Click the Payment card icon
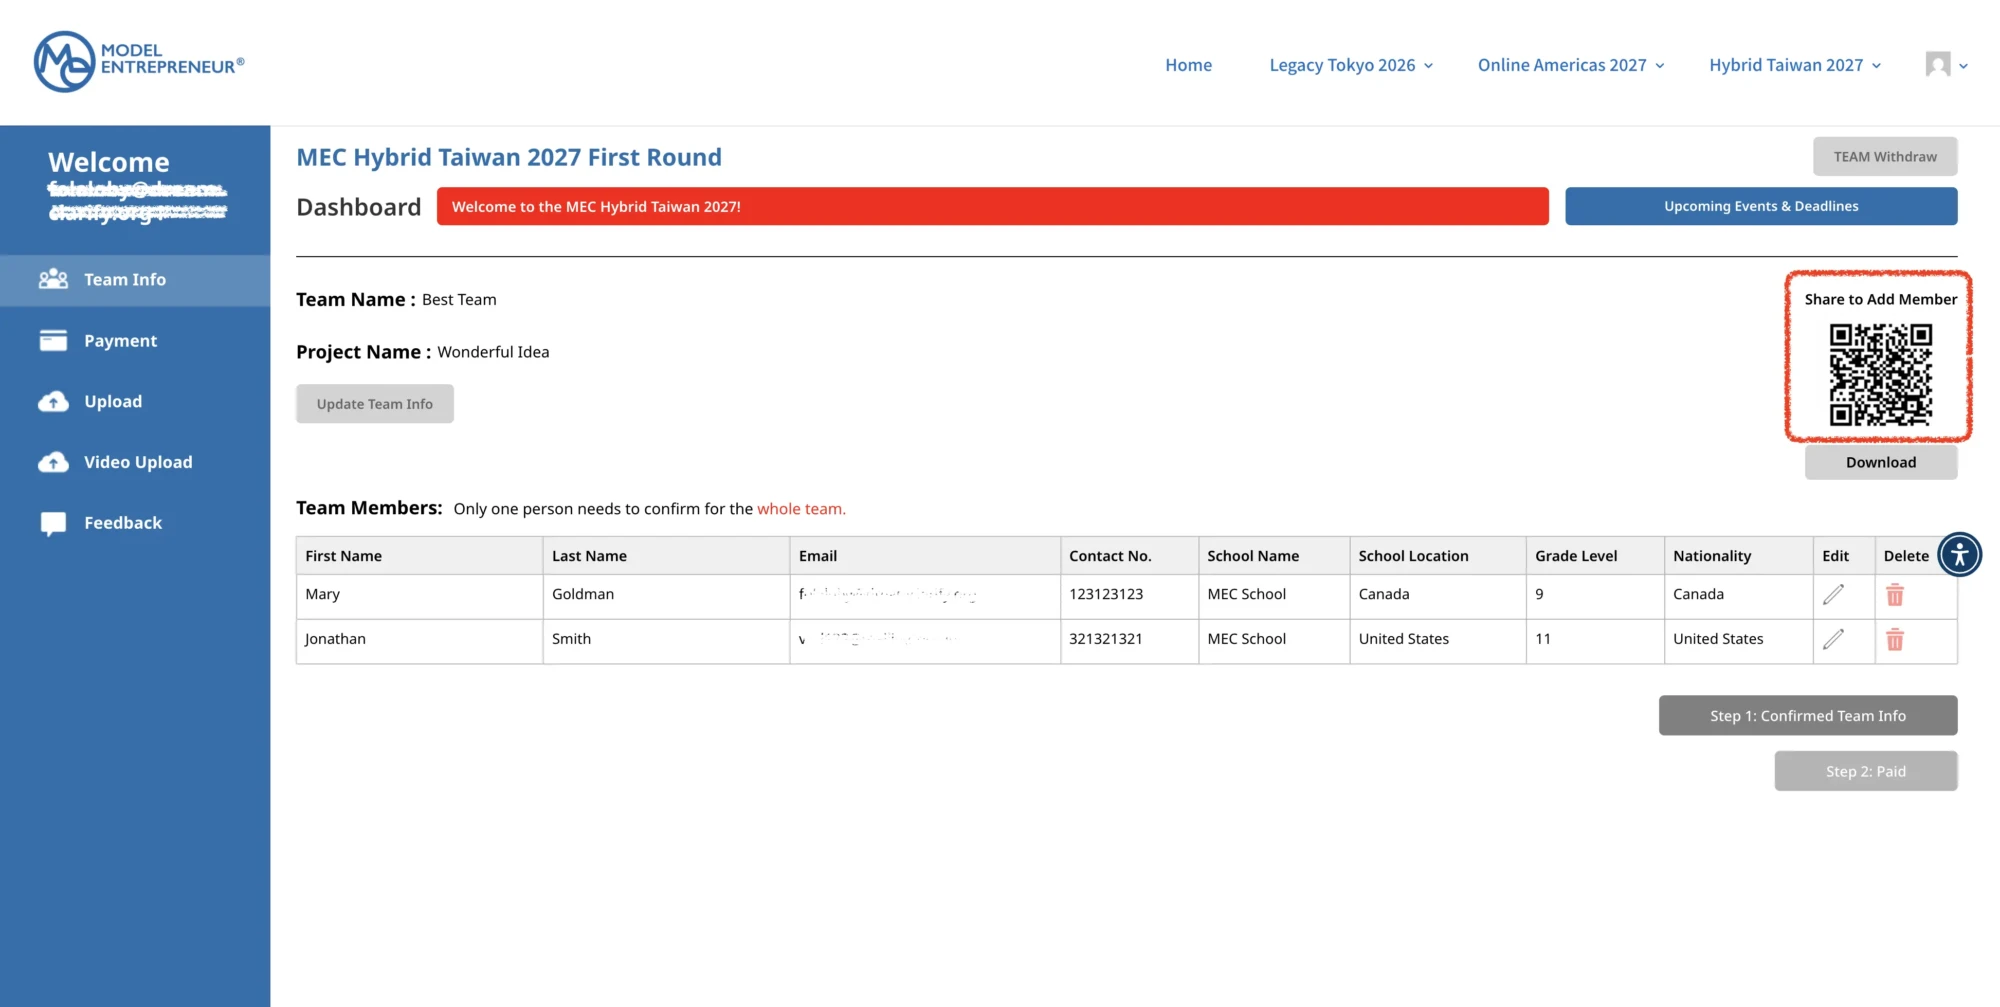The image size is (2000, 1007). pos(53,341)
